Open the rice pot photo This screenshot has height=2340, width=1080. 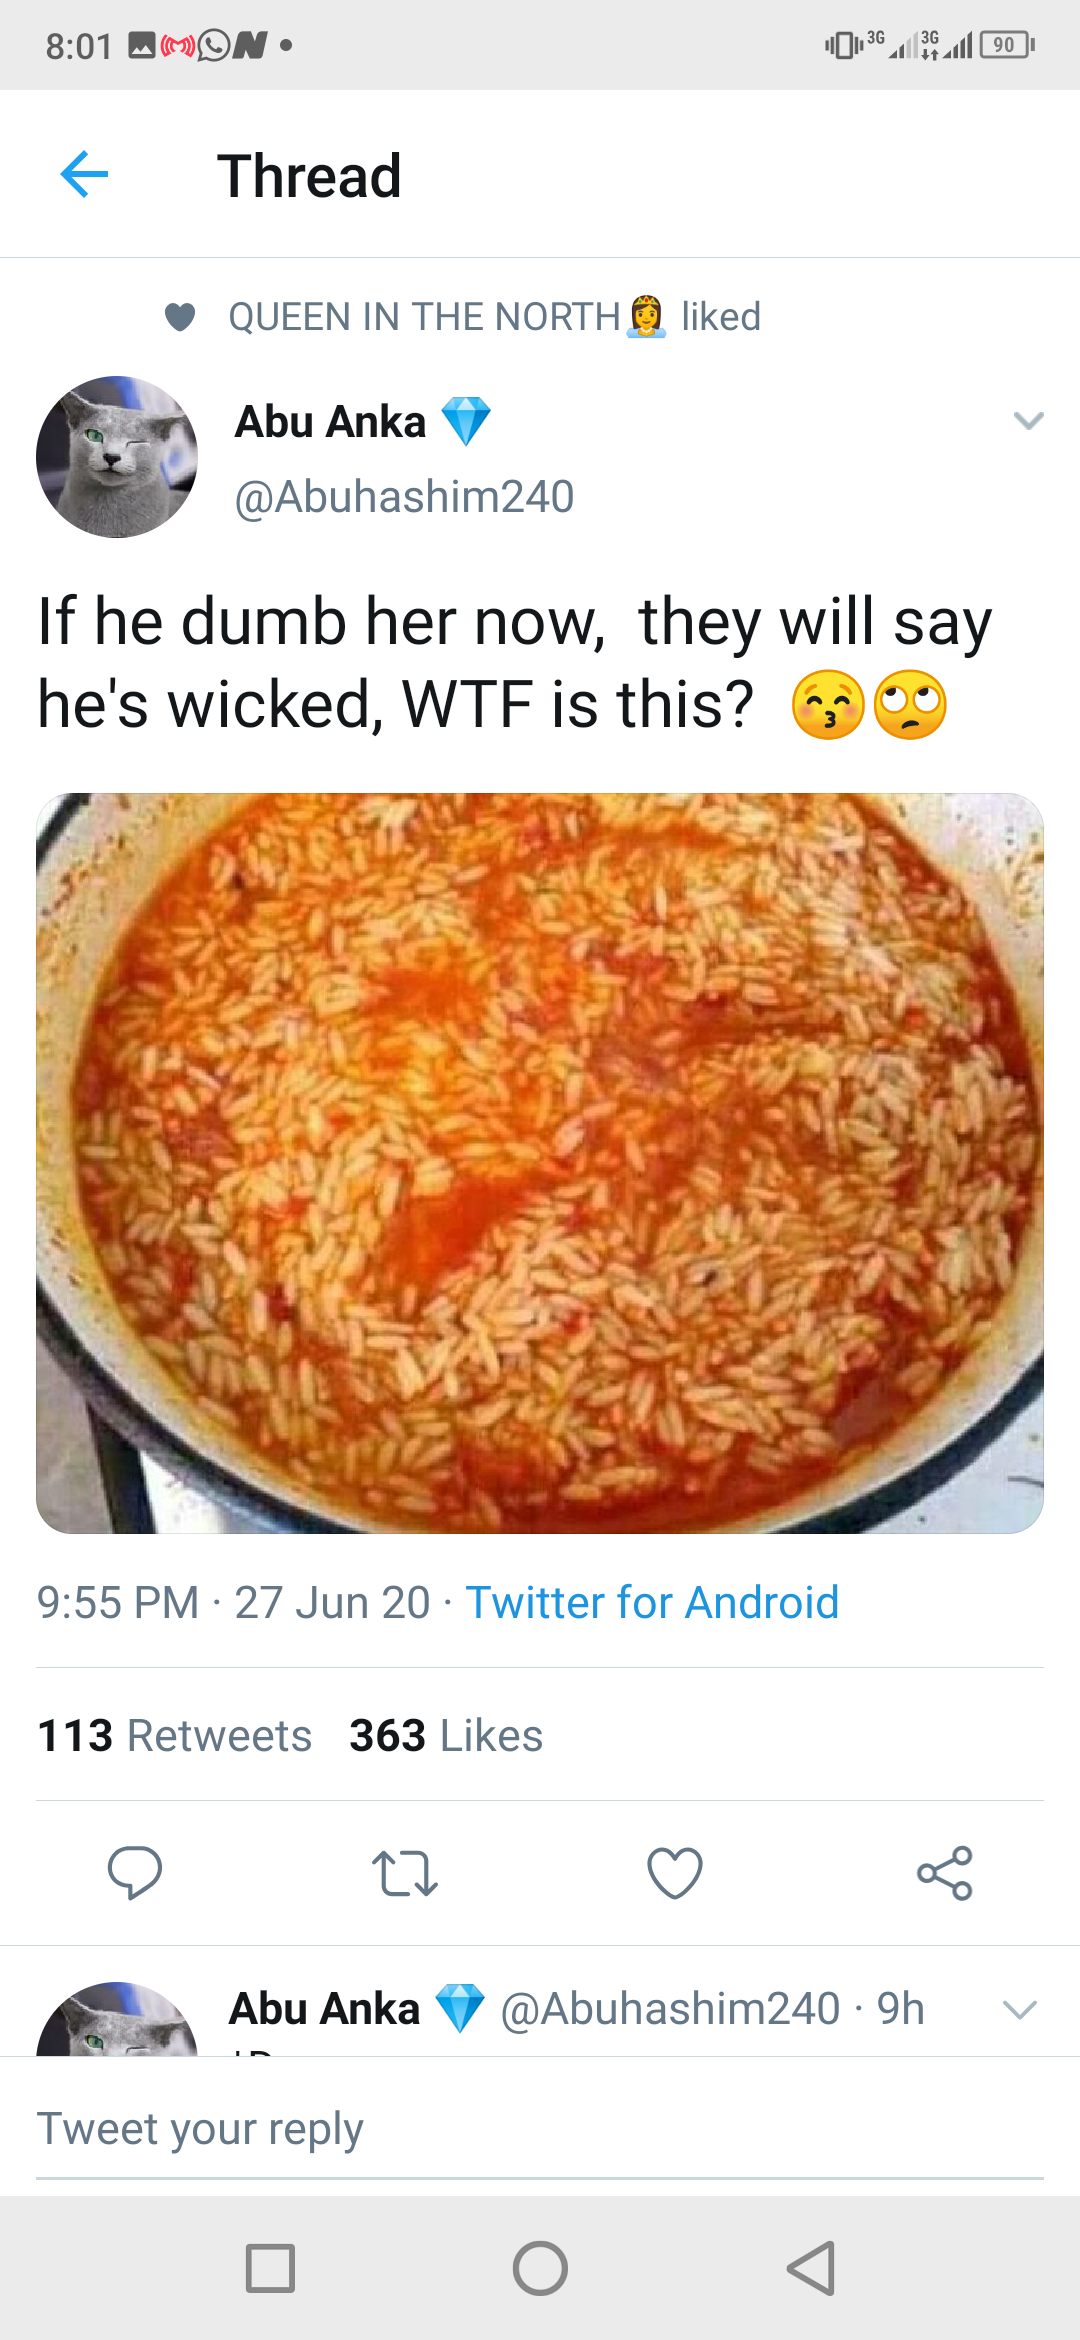click(540, 1163)
